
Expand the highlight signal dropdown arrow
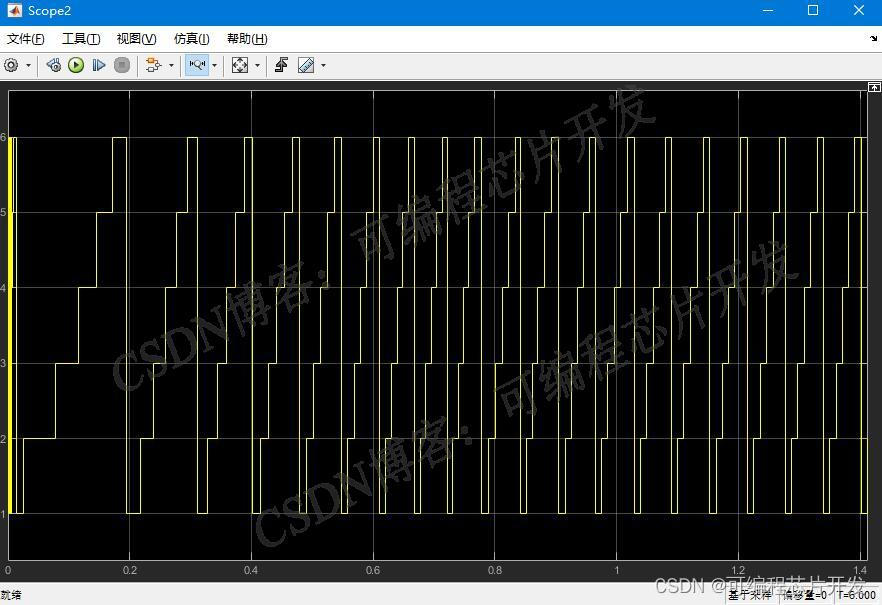point(171,65)
